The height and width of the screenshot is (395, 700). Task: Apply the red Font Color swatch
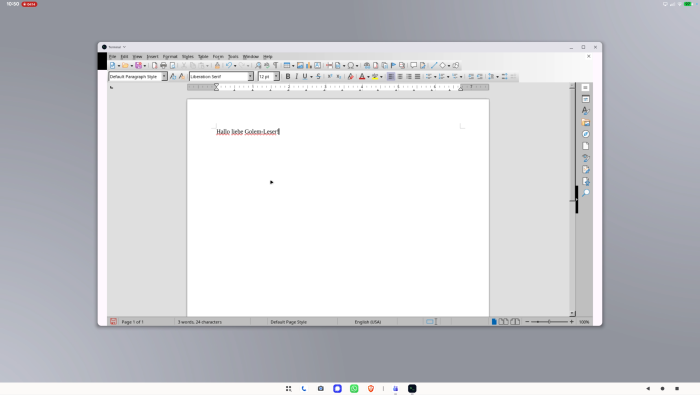point(362,77)
